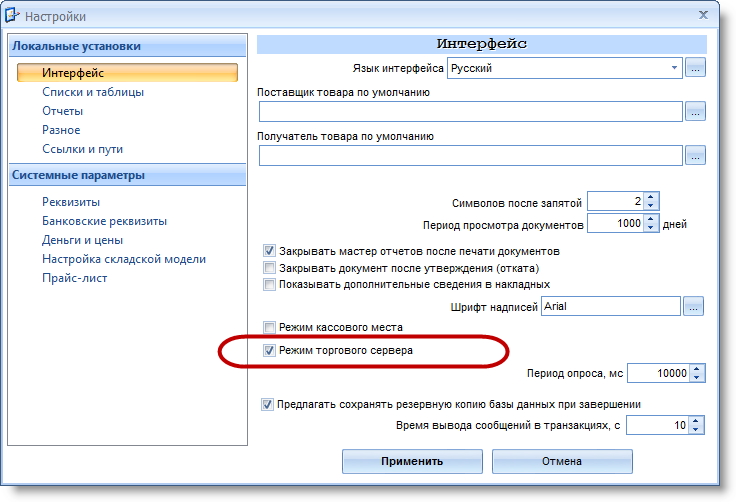Open supplier selection via ellipsis button

[x=695, y=111]
